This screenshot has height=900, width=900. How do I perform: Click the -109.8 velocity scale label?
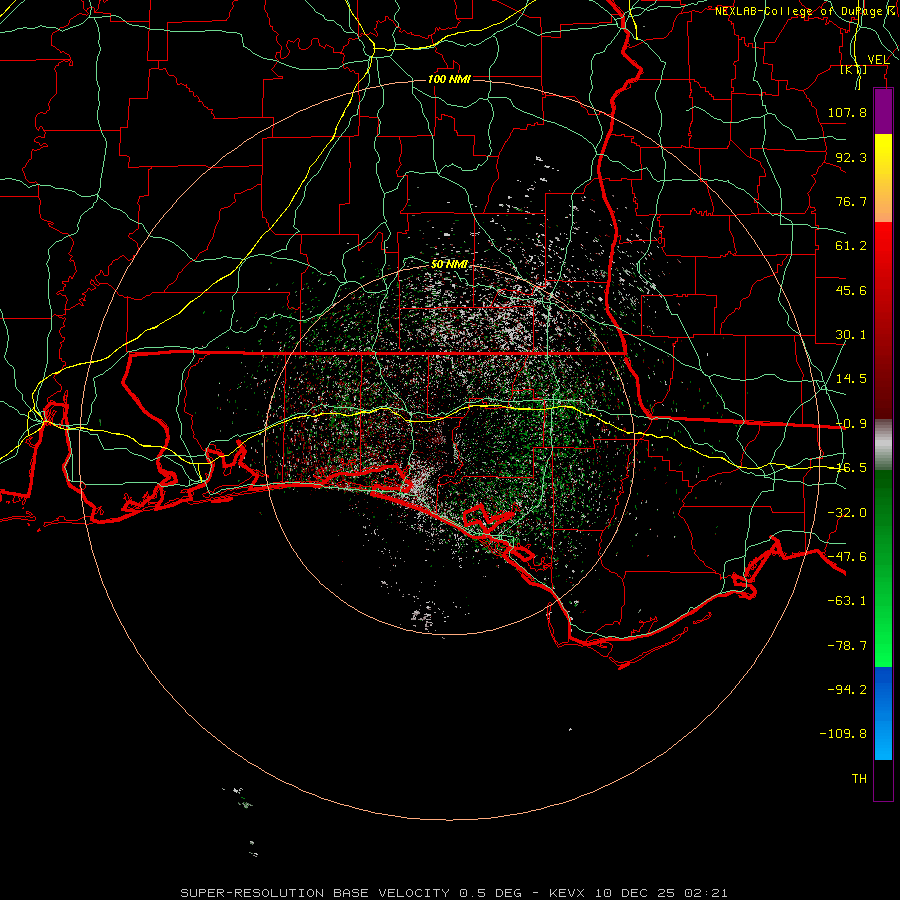point(843,734)
